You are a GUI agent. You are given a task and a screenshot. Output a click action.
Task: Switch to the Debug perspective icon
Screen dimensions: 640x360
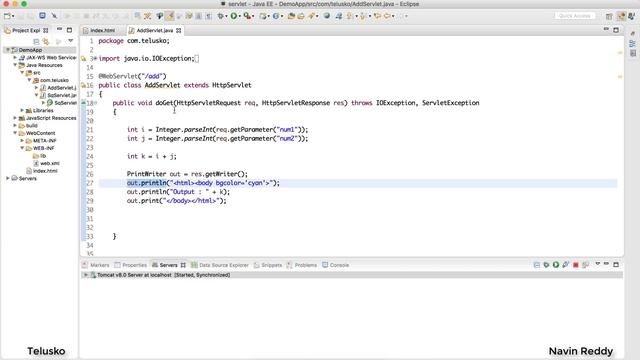[x=632, y=16]
